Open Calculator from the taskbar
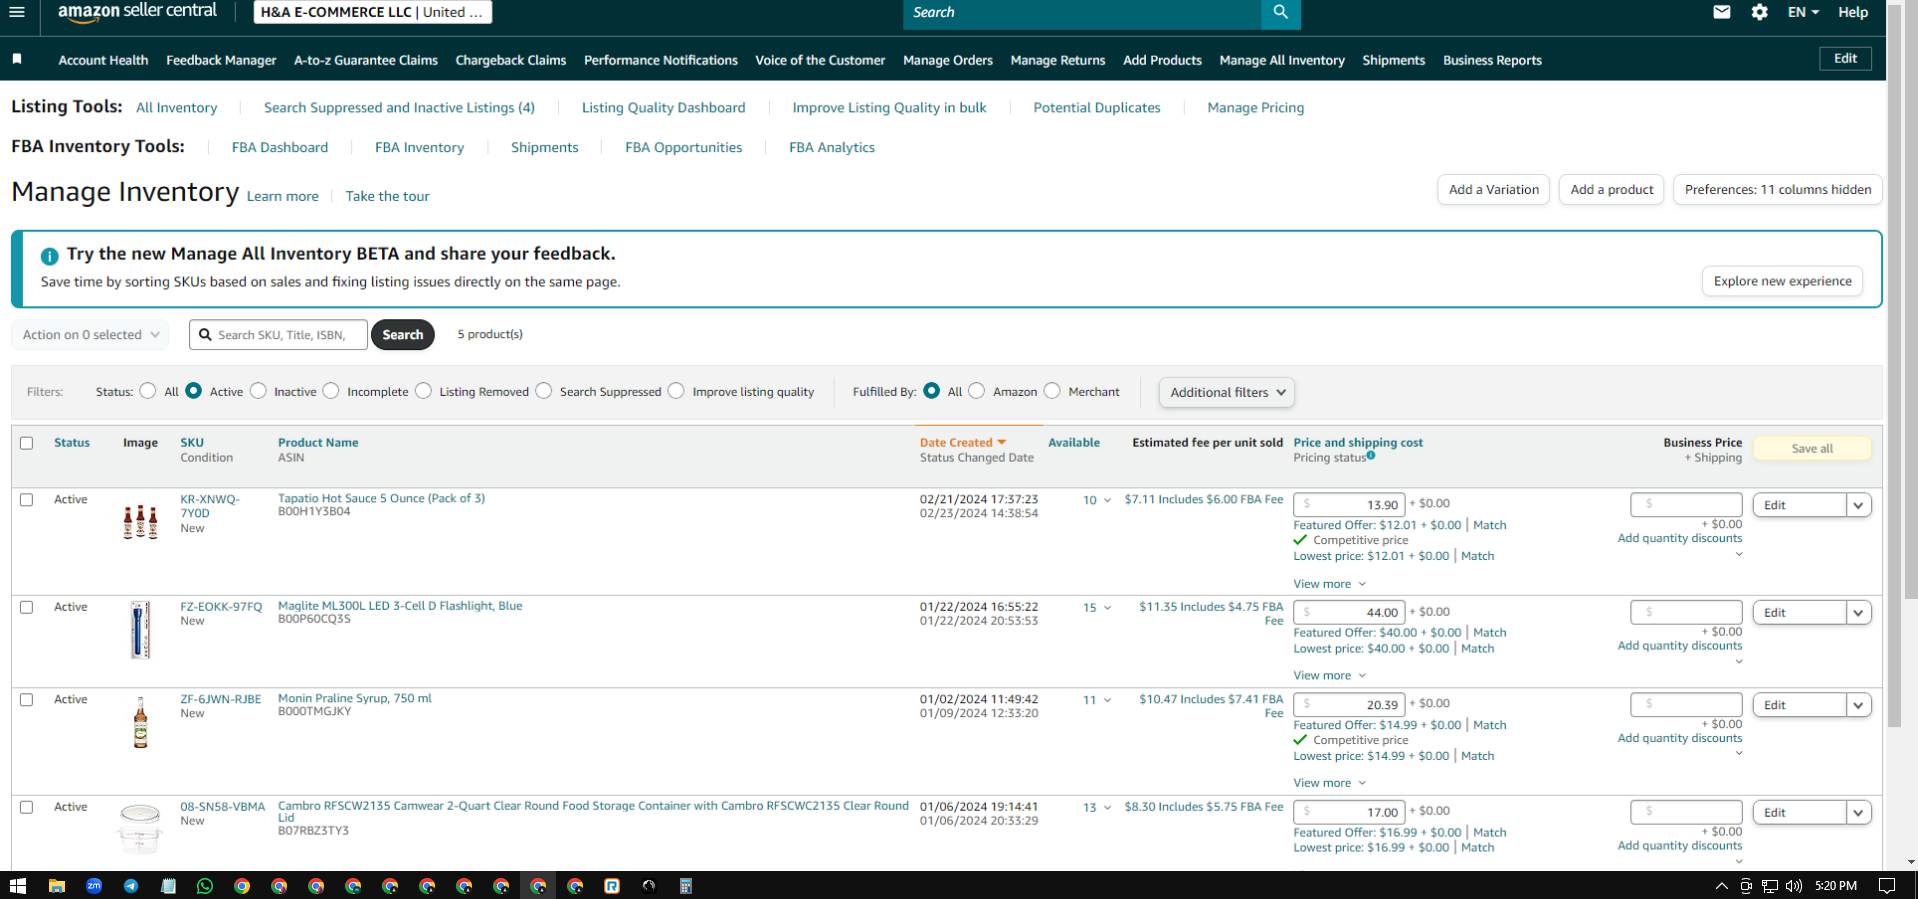The width and height of the screenshot is (1918, 899). [x=686, y=886]
